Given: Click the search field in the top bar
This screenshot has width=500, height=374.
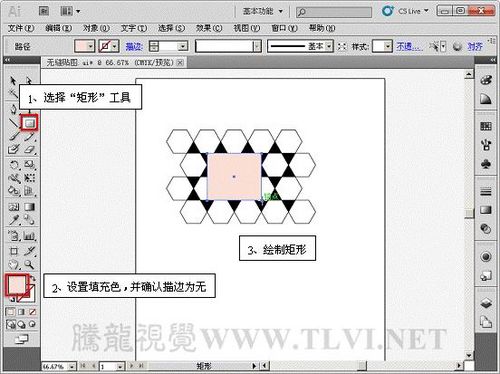Looking at the screenshot, I should [334, 12].
